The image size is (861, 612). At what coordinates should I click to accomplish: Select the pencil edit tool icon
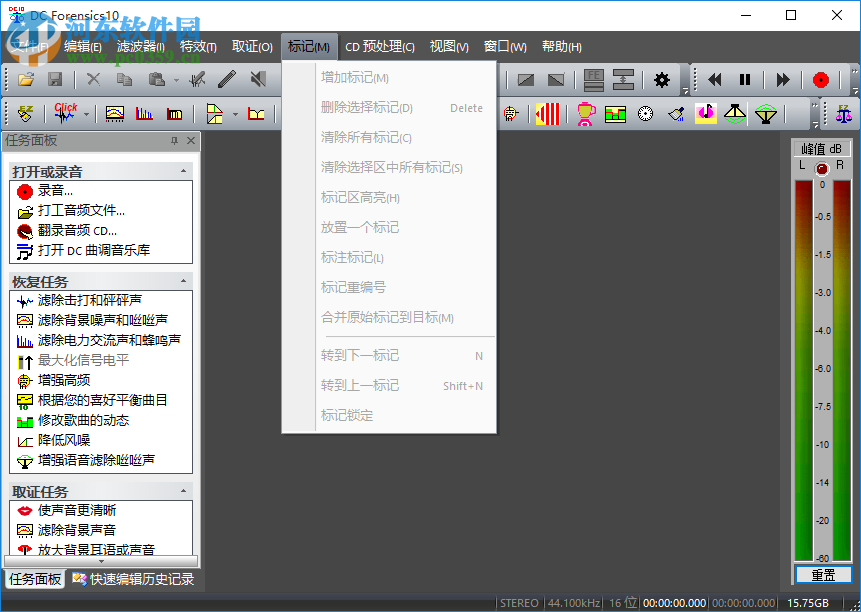point(227,80)
